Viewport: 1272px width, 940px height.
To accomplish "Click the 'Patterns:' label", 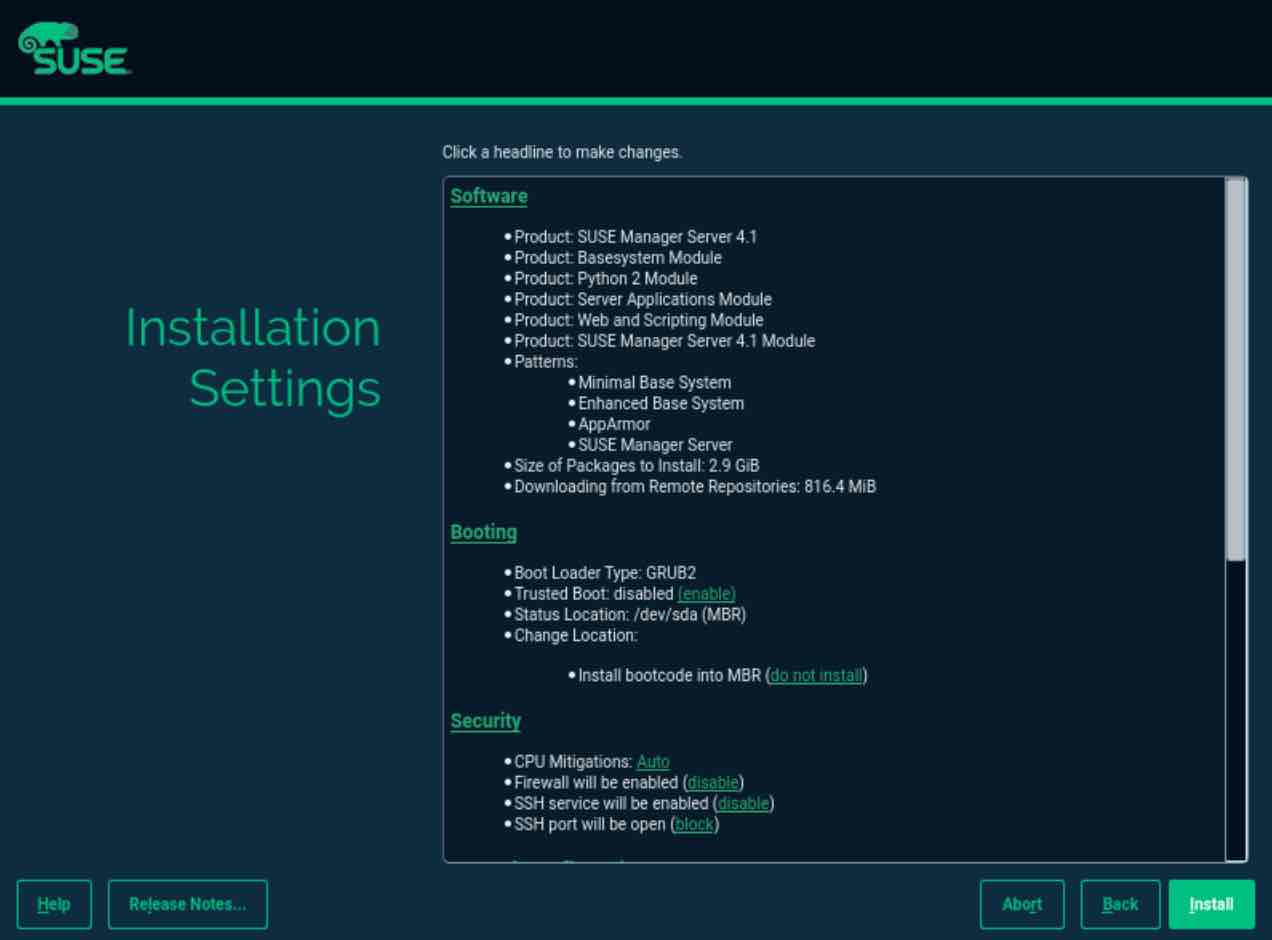I will [x=546, y=362].
